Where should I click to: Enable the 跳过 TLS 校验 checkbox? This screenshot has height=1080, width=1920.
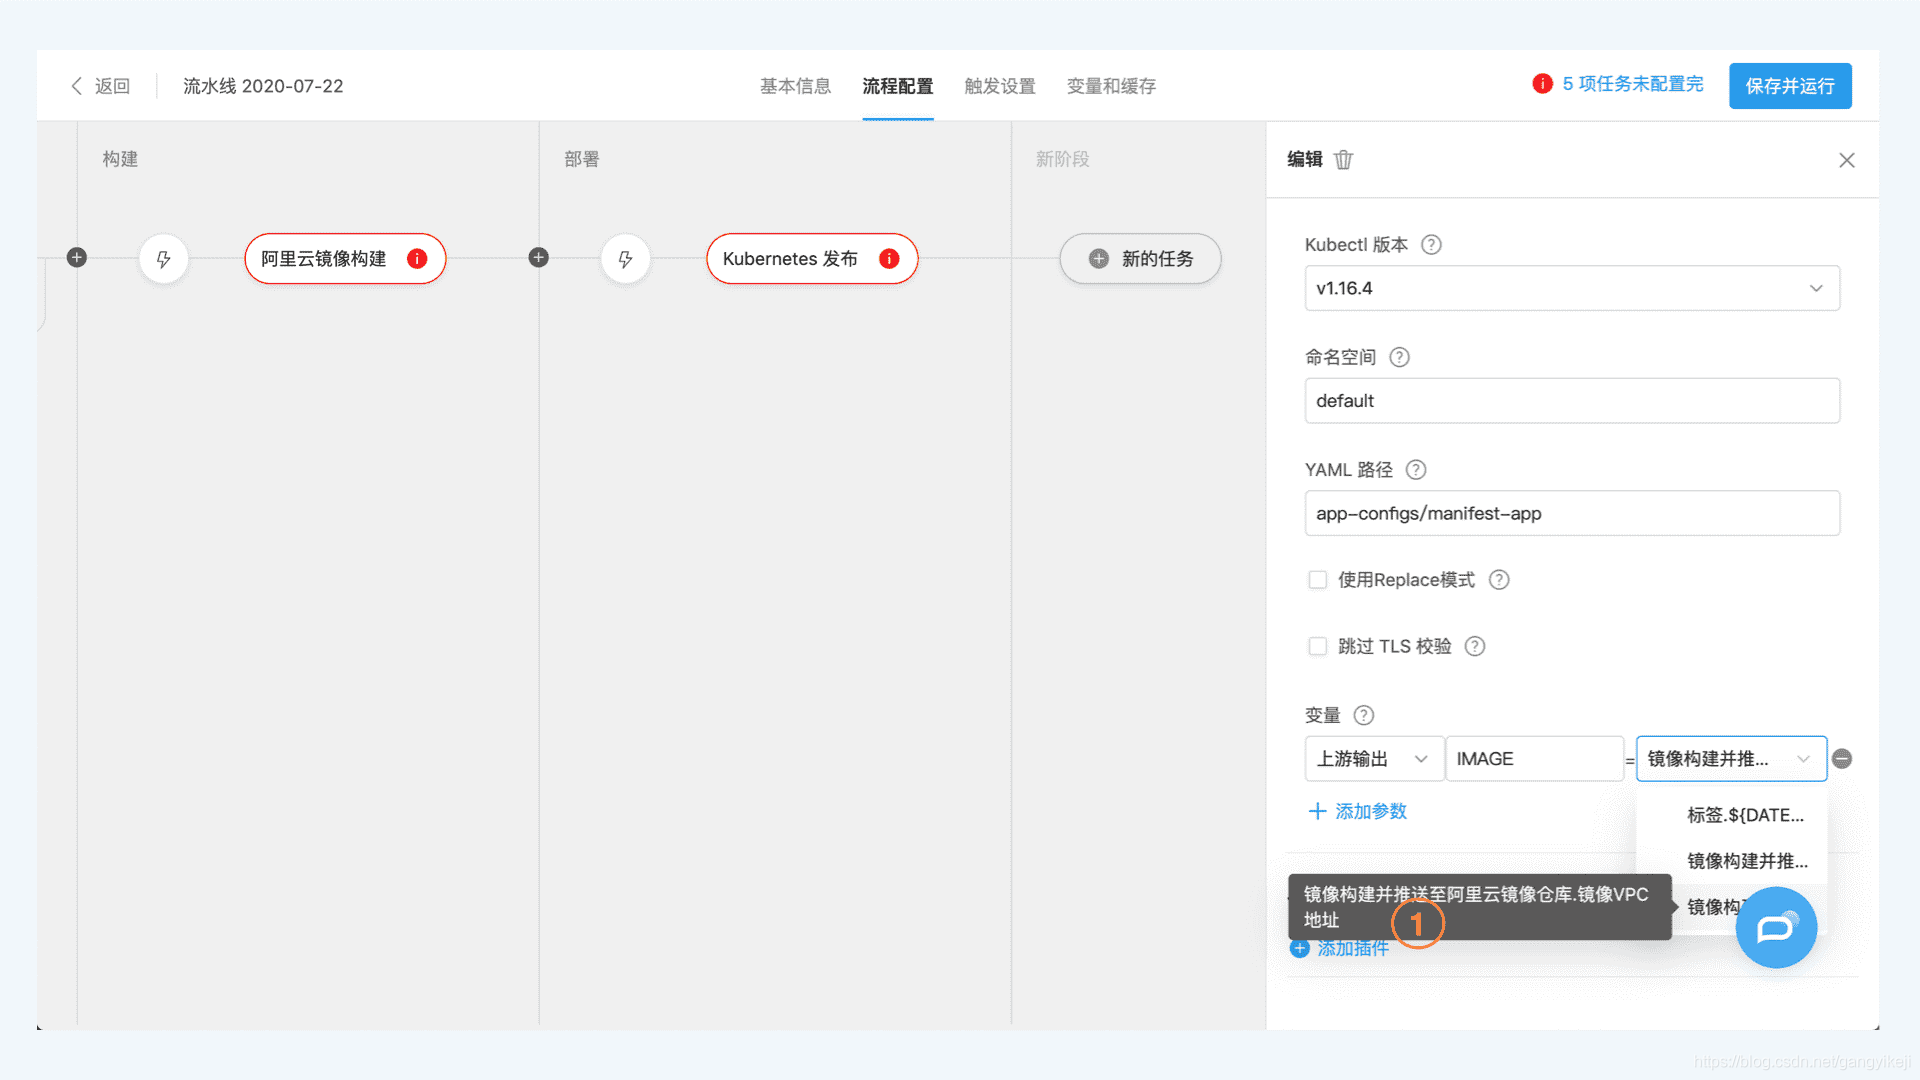1317,647
